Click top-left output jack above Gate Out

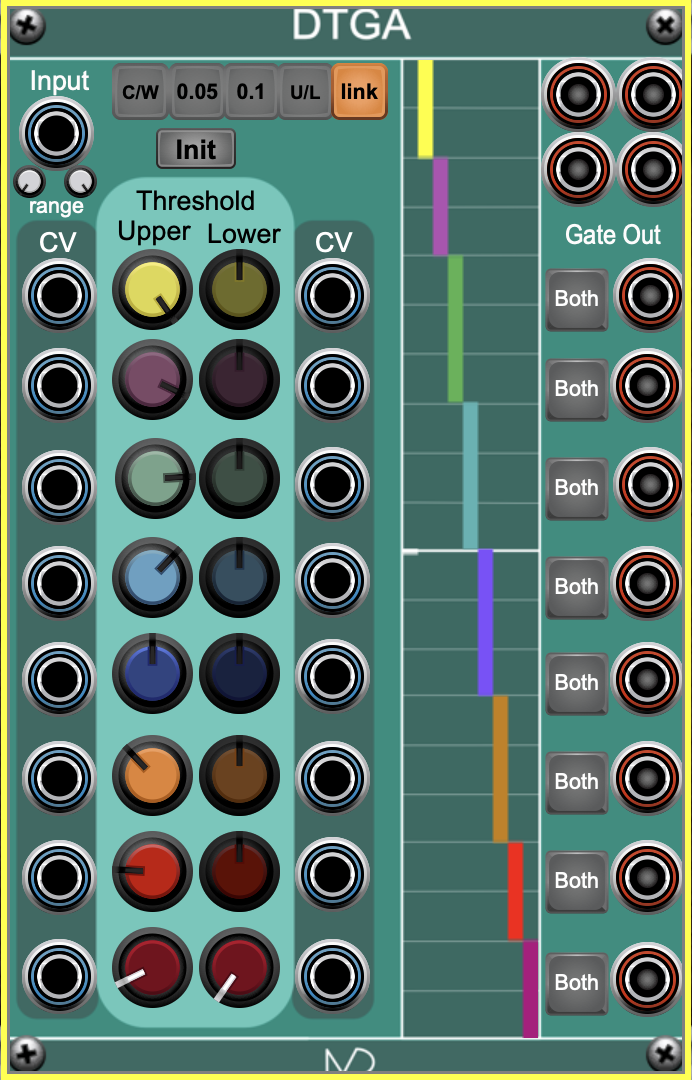coord(578,94)
